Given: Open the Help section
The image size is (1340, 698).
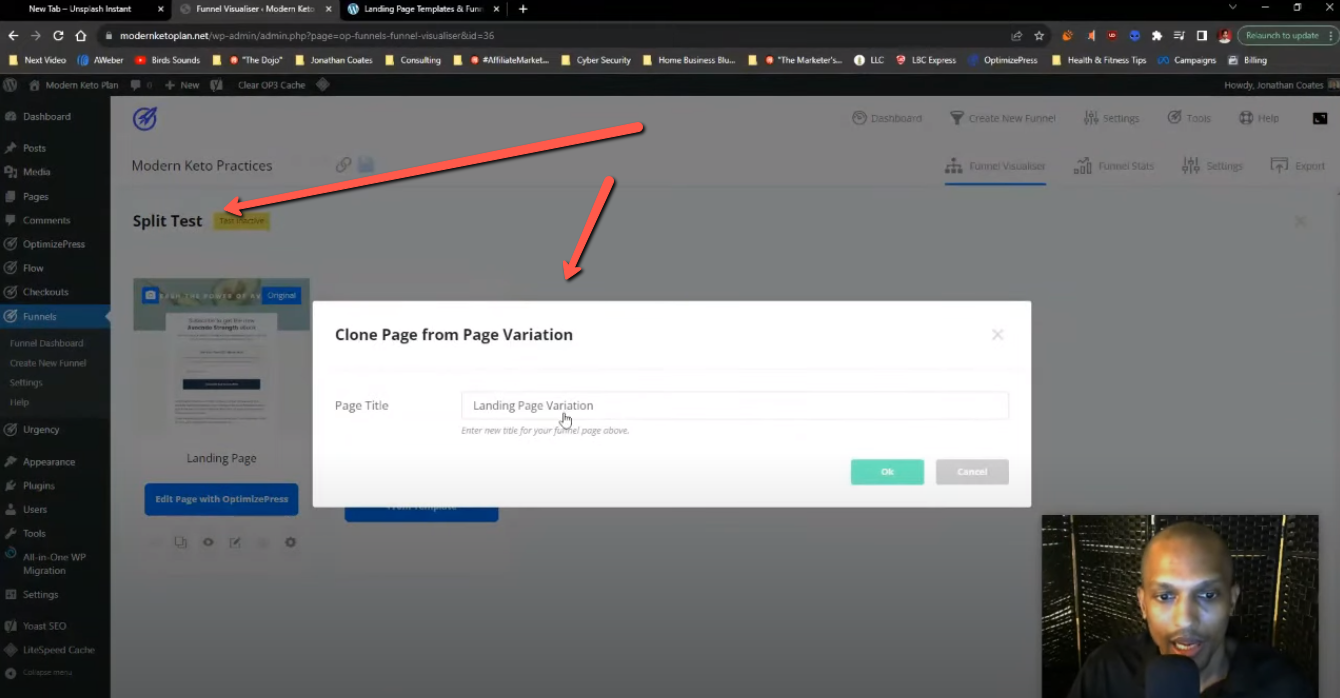Looking at the screenshot, I should 1259,117.
